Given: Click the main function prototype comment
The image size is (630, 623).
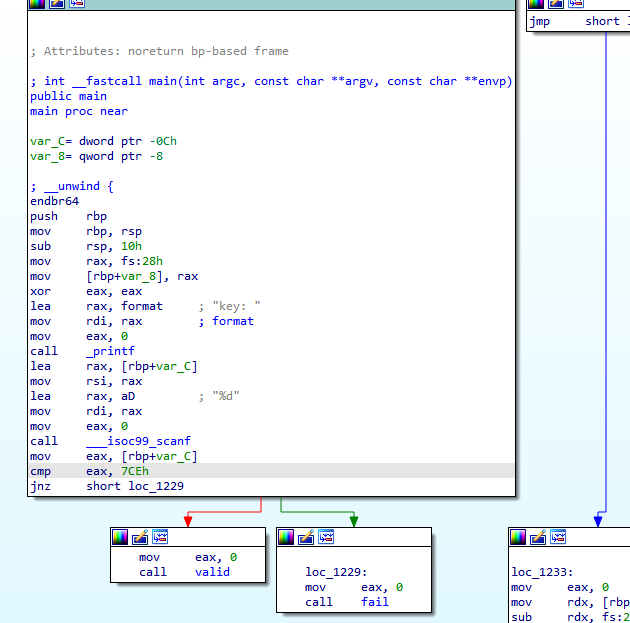Looking at the screenshot, I should pos(271,81).
